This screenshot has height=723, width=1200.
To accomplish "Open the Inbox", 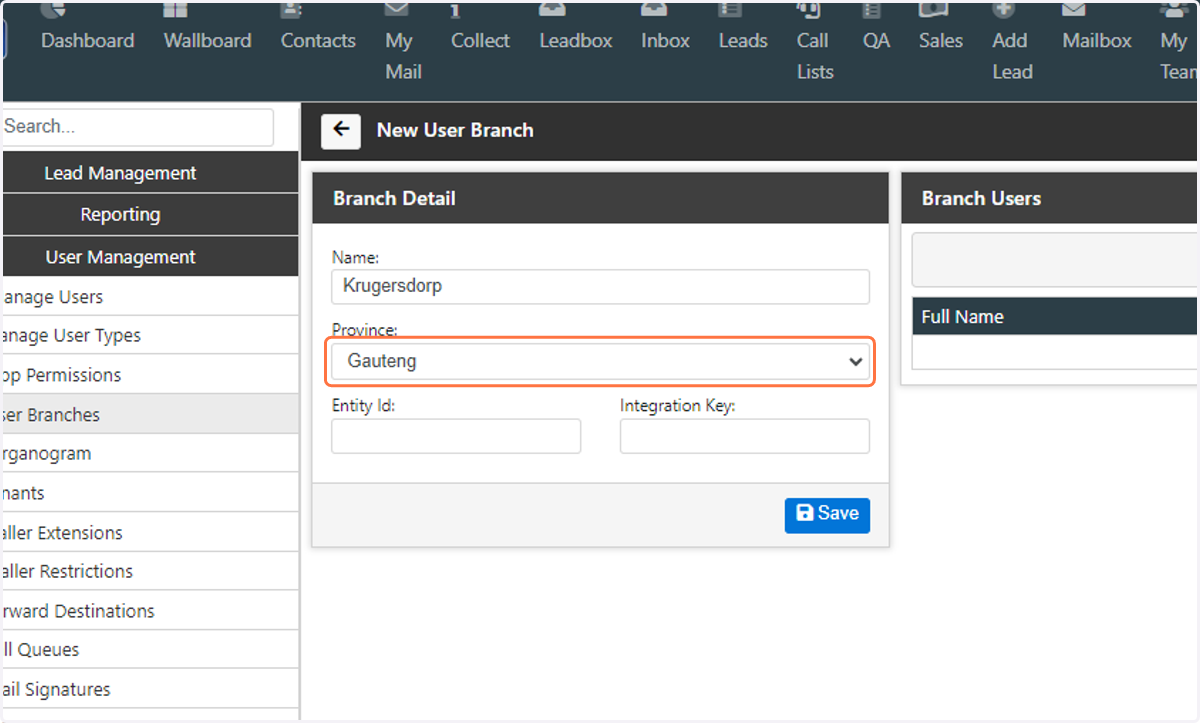I will (x=666, y=41).
